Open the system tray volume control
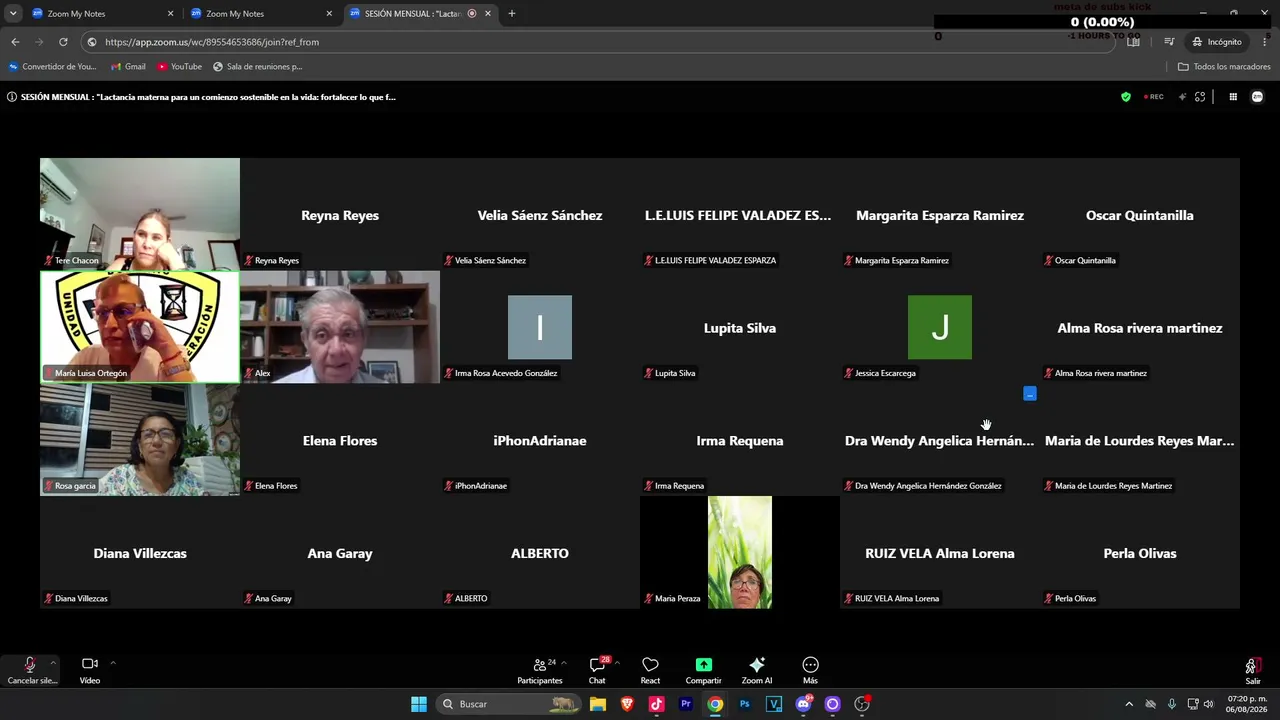Viewport: 1280px width, 720px height. tap(1208, 704)
